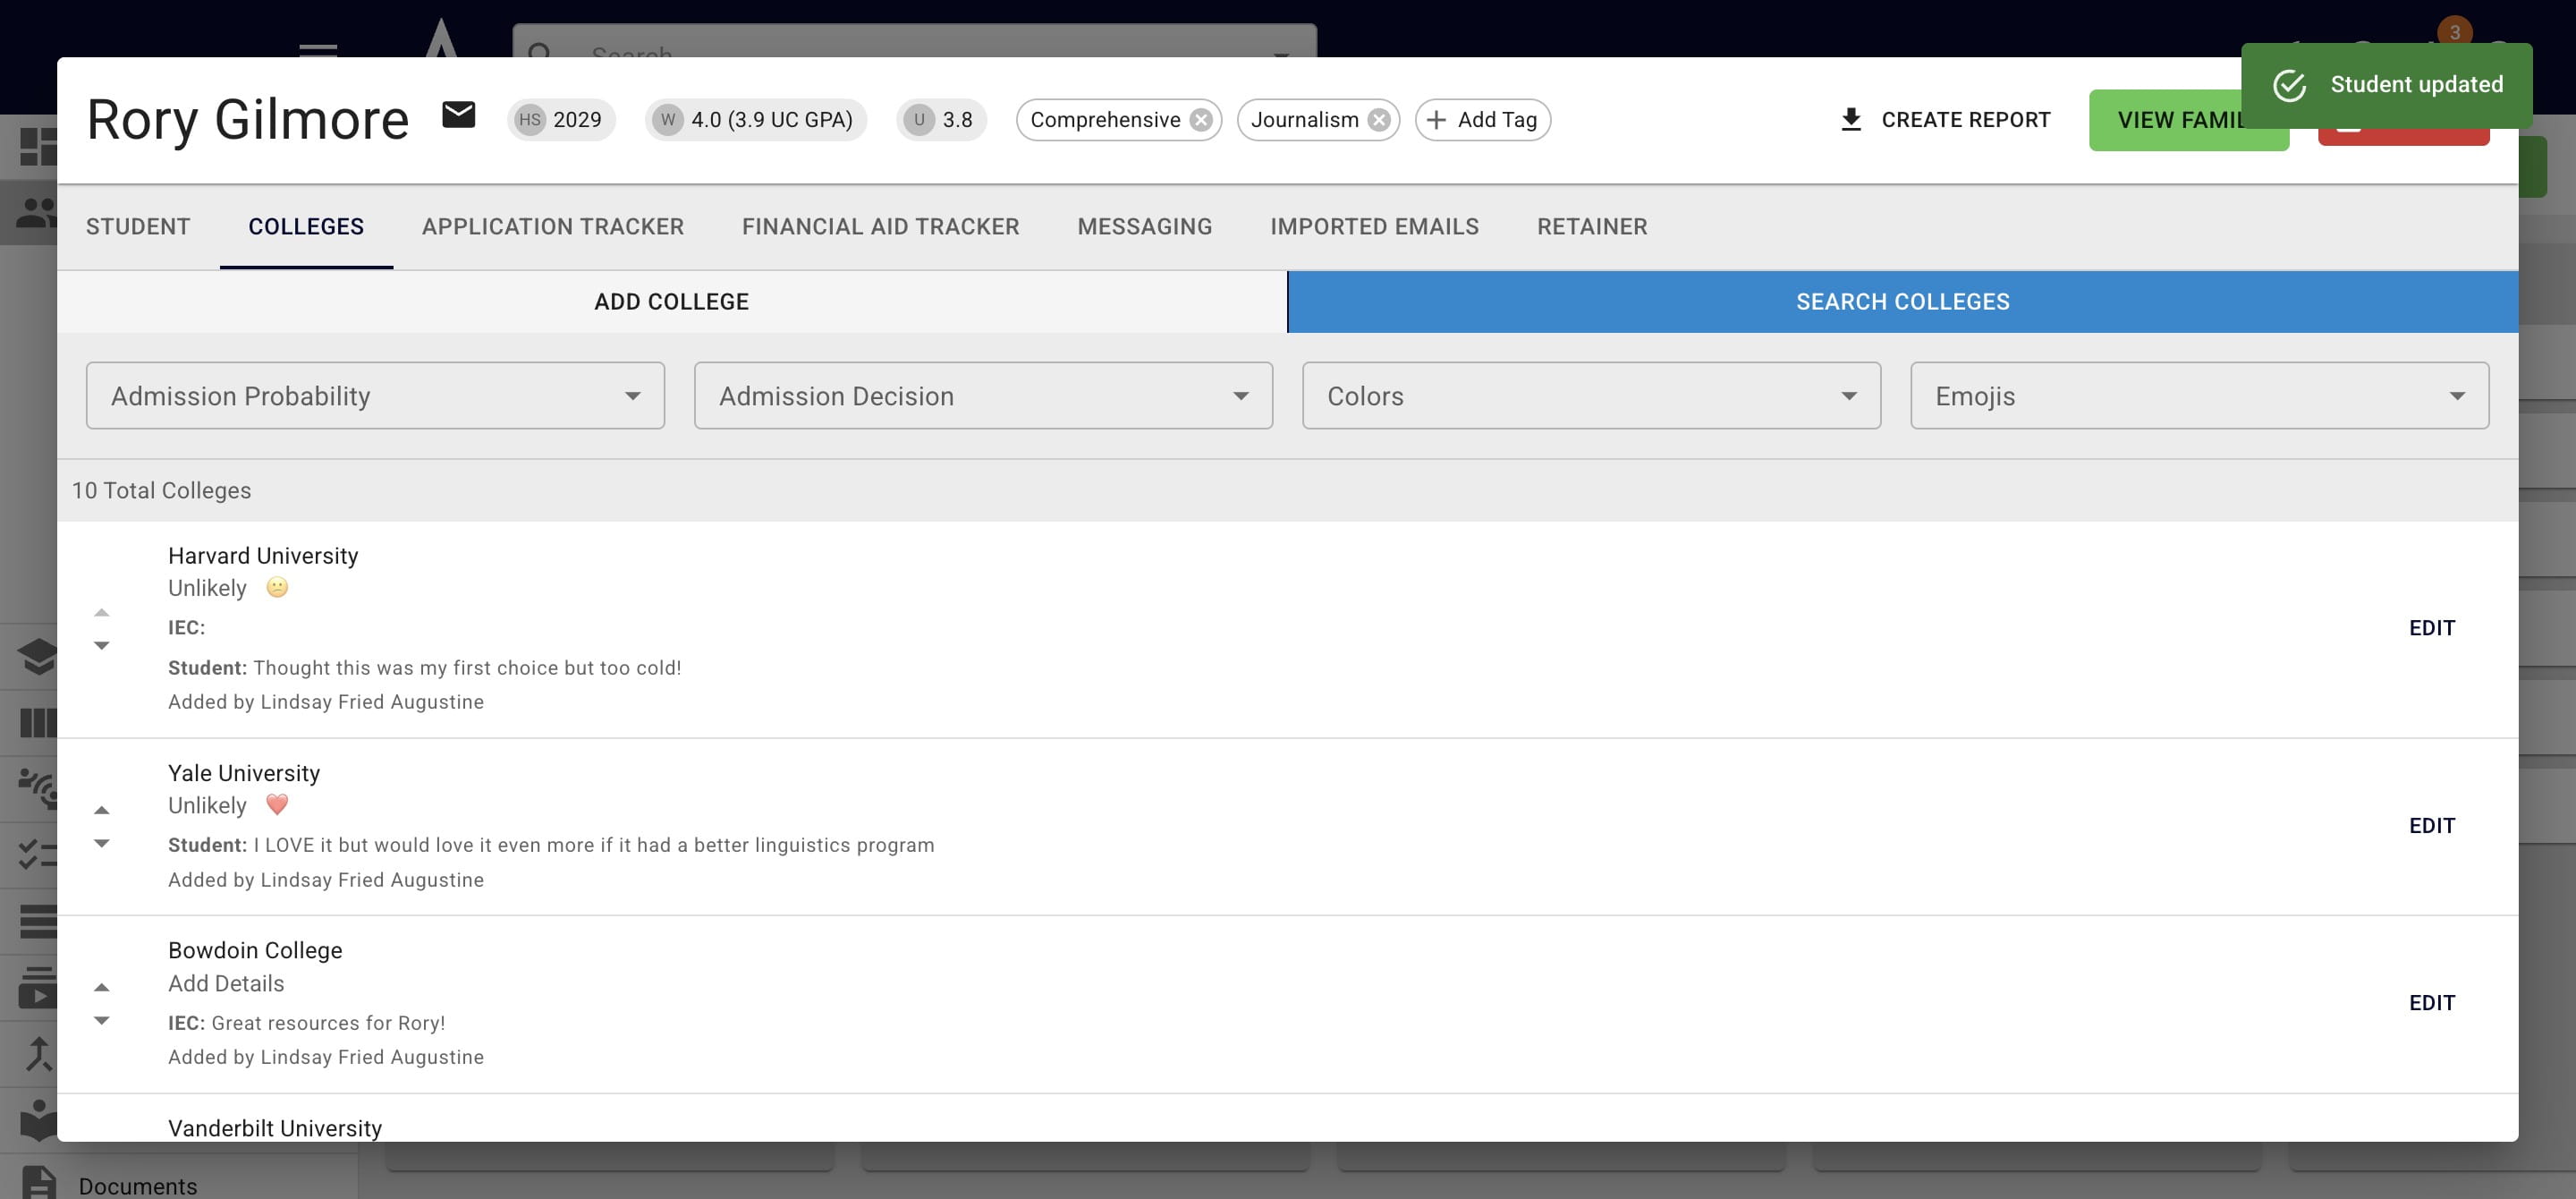The height and width of the screenshot is (1199, 2576).
Task: Click the merge arrows icon in background sidebar
Action: pyautogui.click(x=38, y=1054)
